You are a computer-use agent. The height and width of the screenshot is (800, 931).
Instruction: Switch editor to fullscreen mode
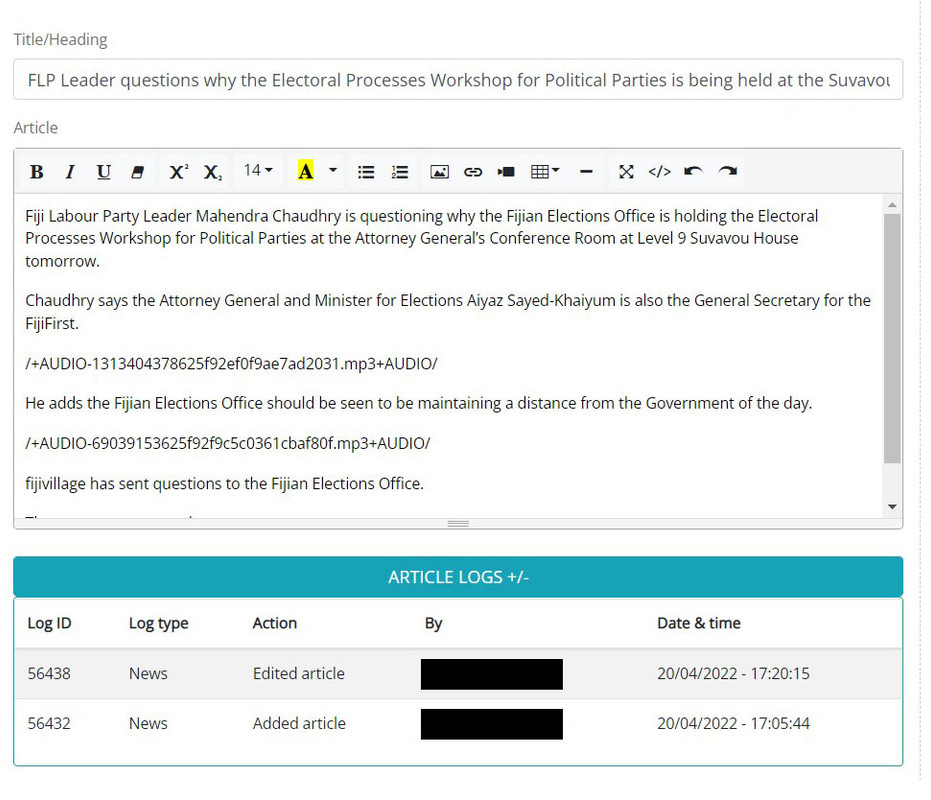point(626,172)
